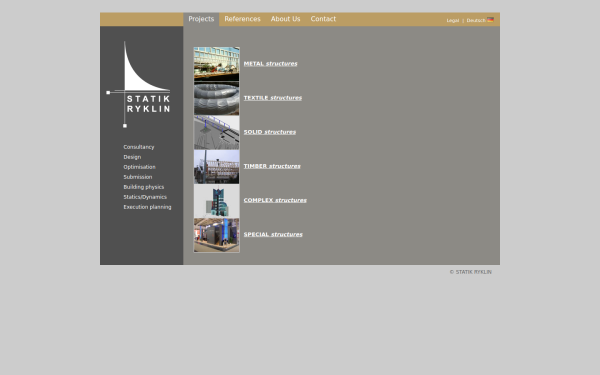Open the TIMBER structures thumbnail image
The image size is (600, 375).
pyautogui.click(x=217, y=166)
